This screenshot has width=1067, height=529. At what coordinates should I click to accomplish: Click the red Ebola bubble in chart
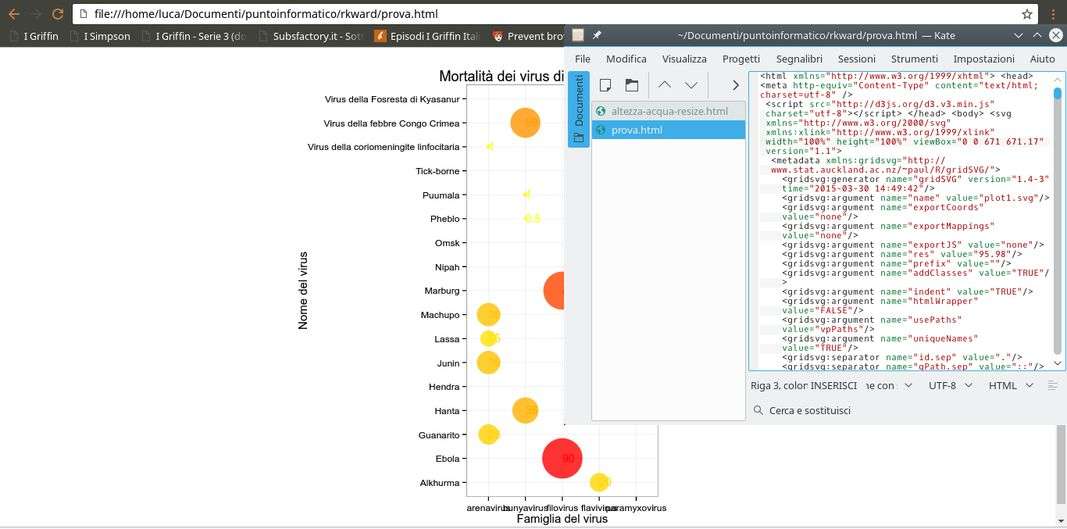pos(562,458)
